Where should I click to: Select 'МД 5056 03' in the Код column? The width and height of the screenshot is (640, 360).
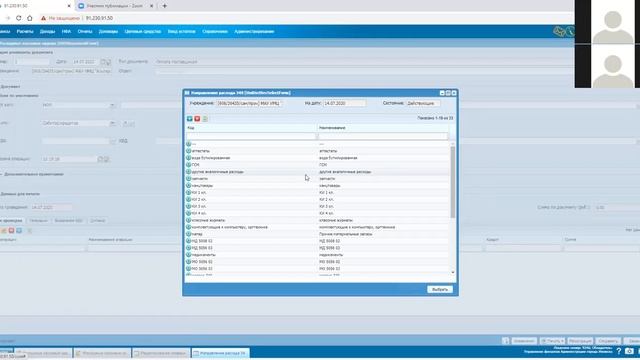point(202,248)
